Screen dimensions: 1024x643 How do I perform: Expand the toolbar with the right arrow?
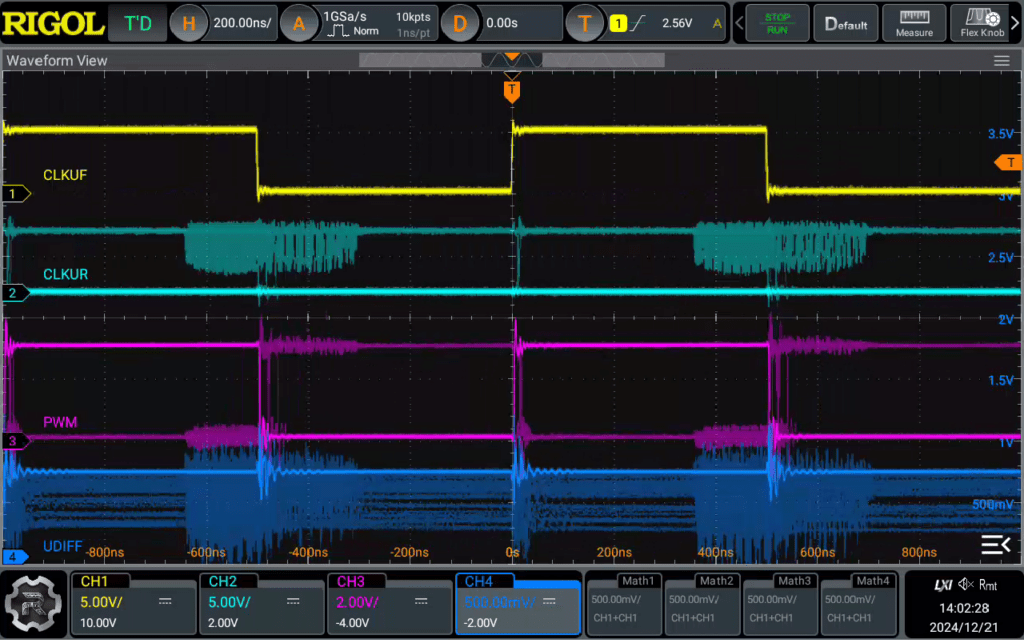tap(1016, 24)
